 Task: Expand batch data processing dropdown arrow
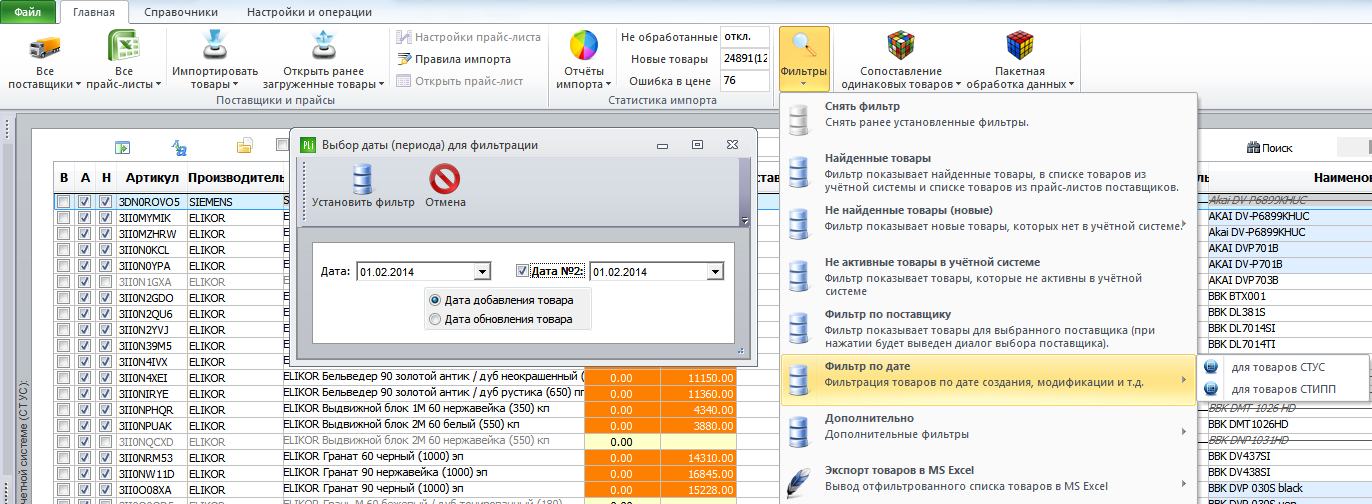coord(1071,85)
